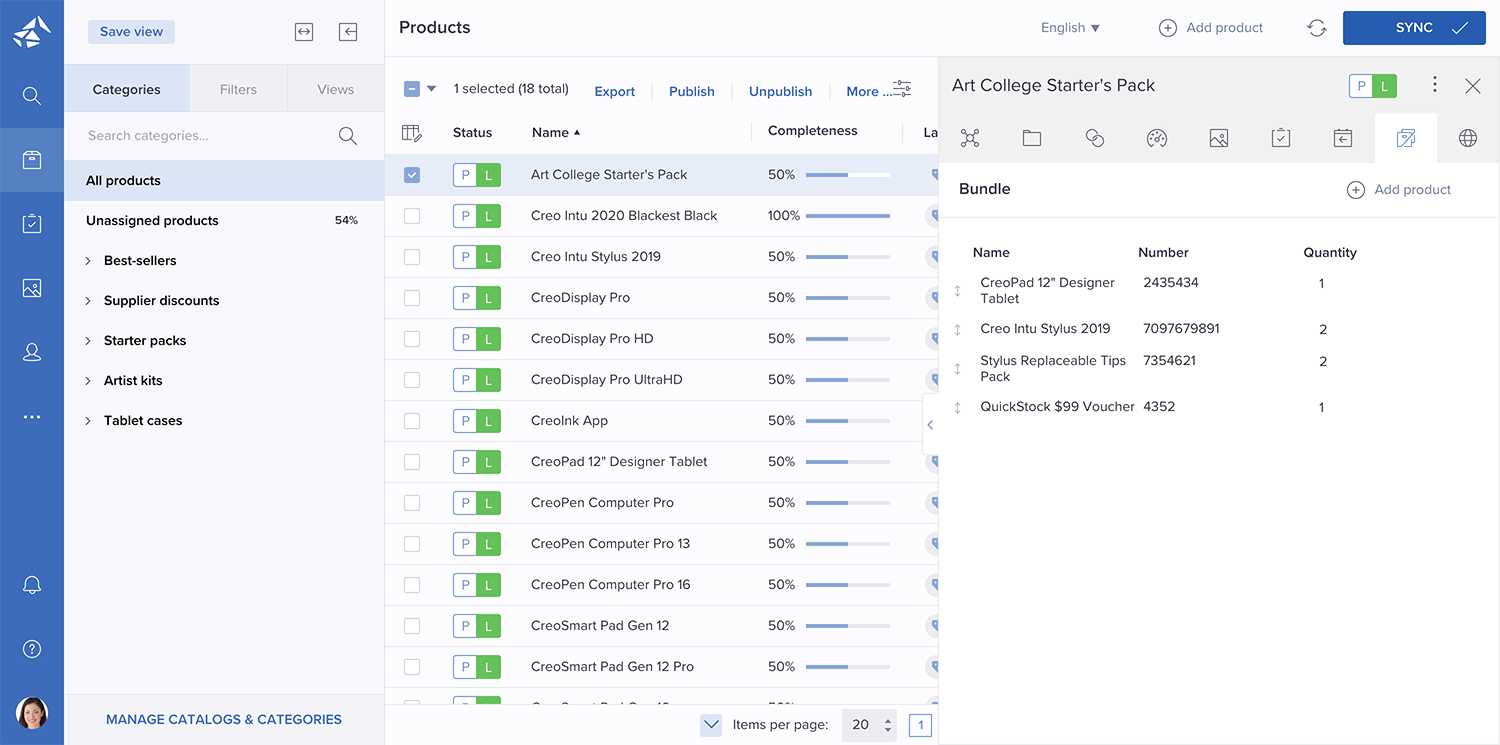This screenshot has width=1500, height=745.
Task: Open the three-dot menu in detail panel
Action: pyautogui.click(x=1435, y=85)
